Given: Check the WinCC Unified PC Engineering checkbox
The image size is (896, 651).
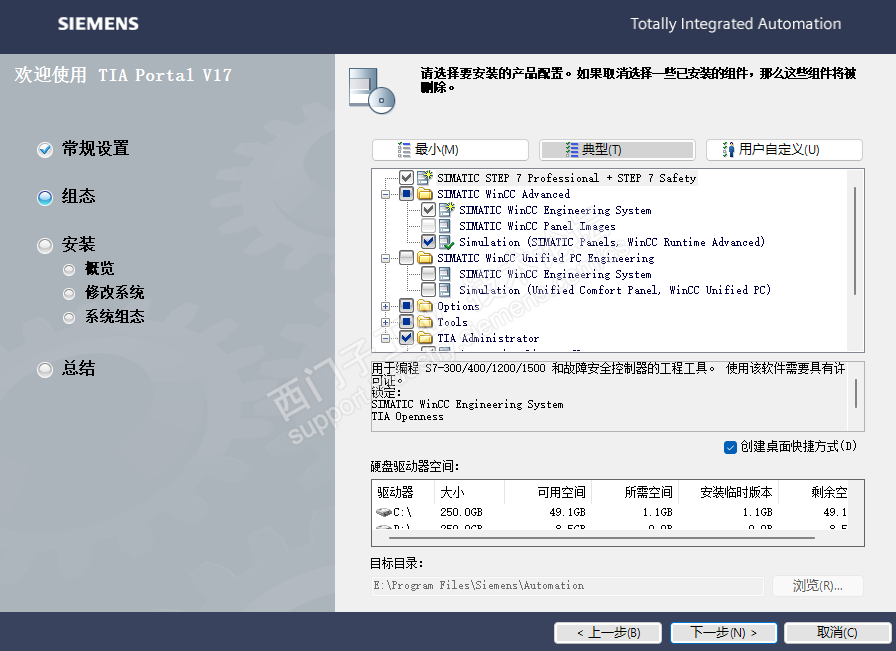Looking at the screenshot, I should coord(406,258).
